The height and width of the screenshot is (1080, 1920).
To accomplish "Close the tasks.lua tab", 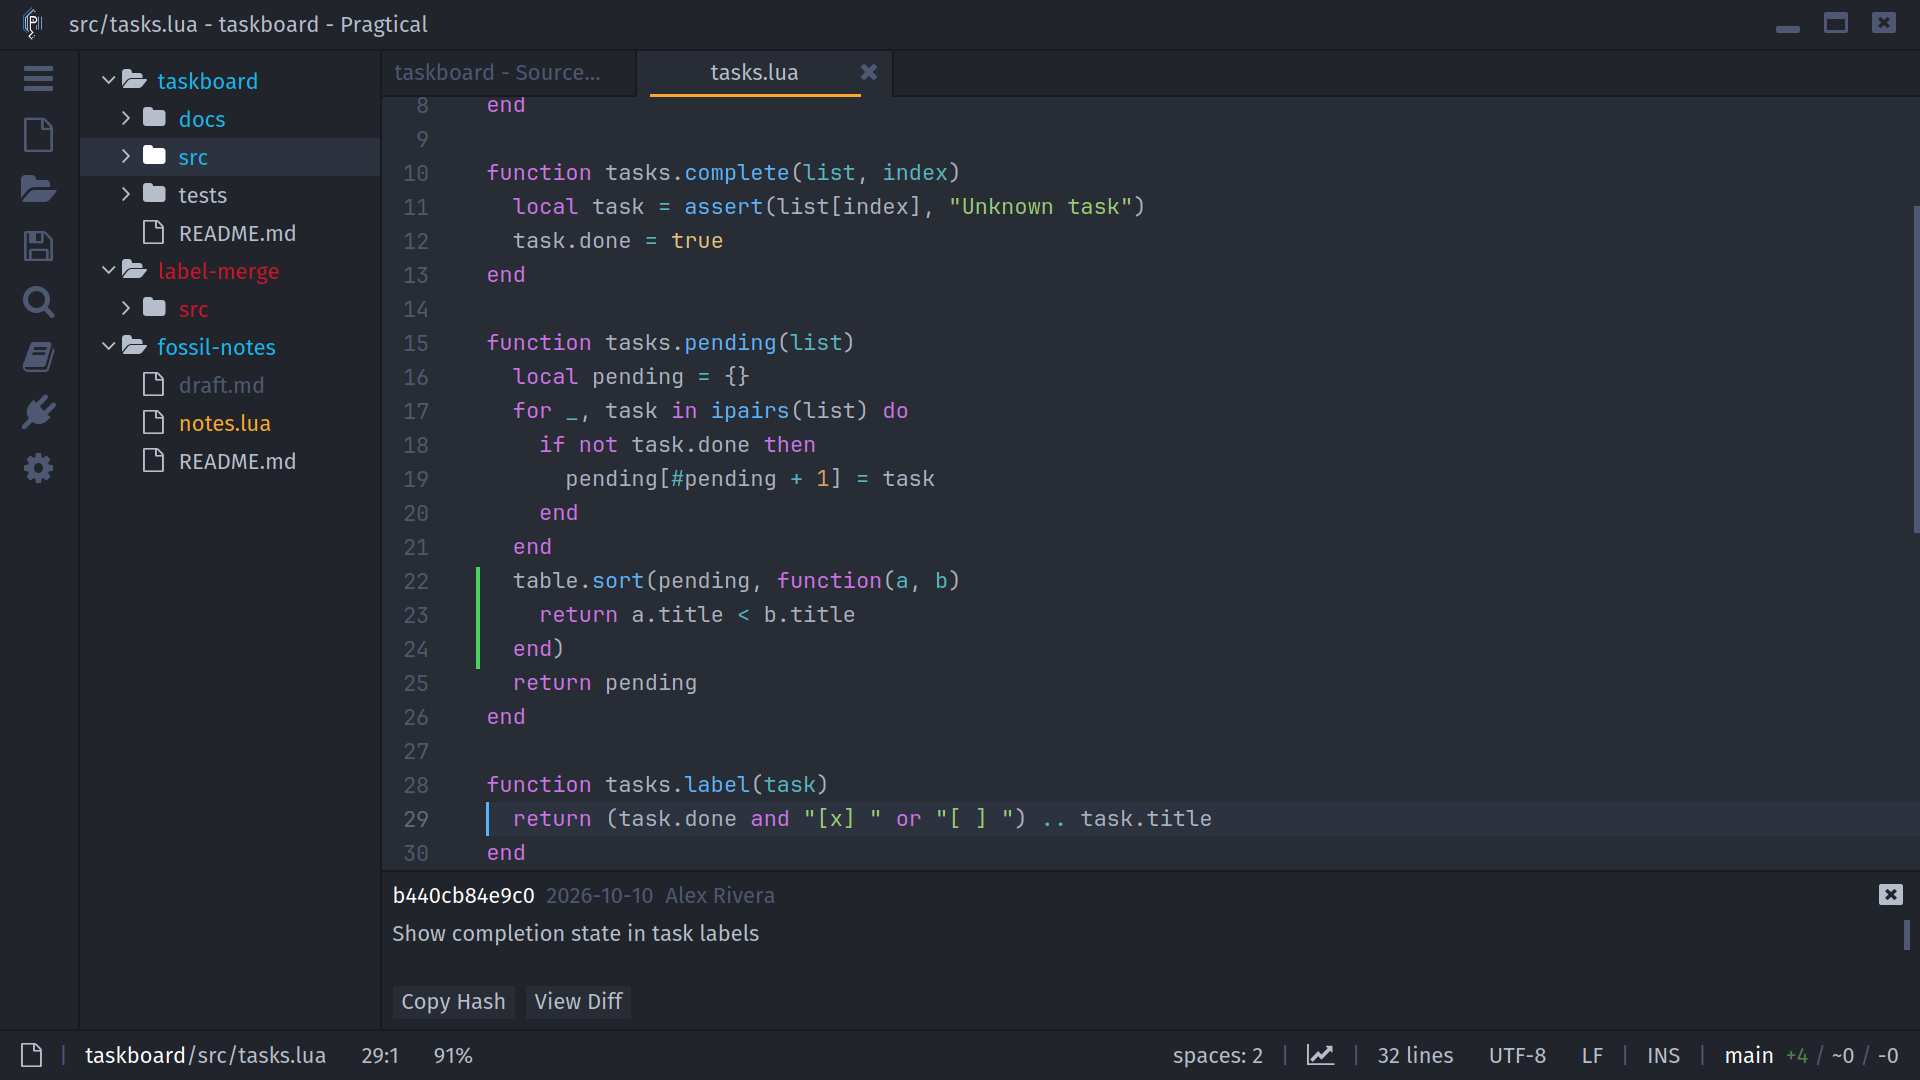I will point(869,72).
